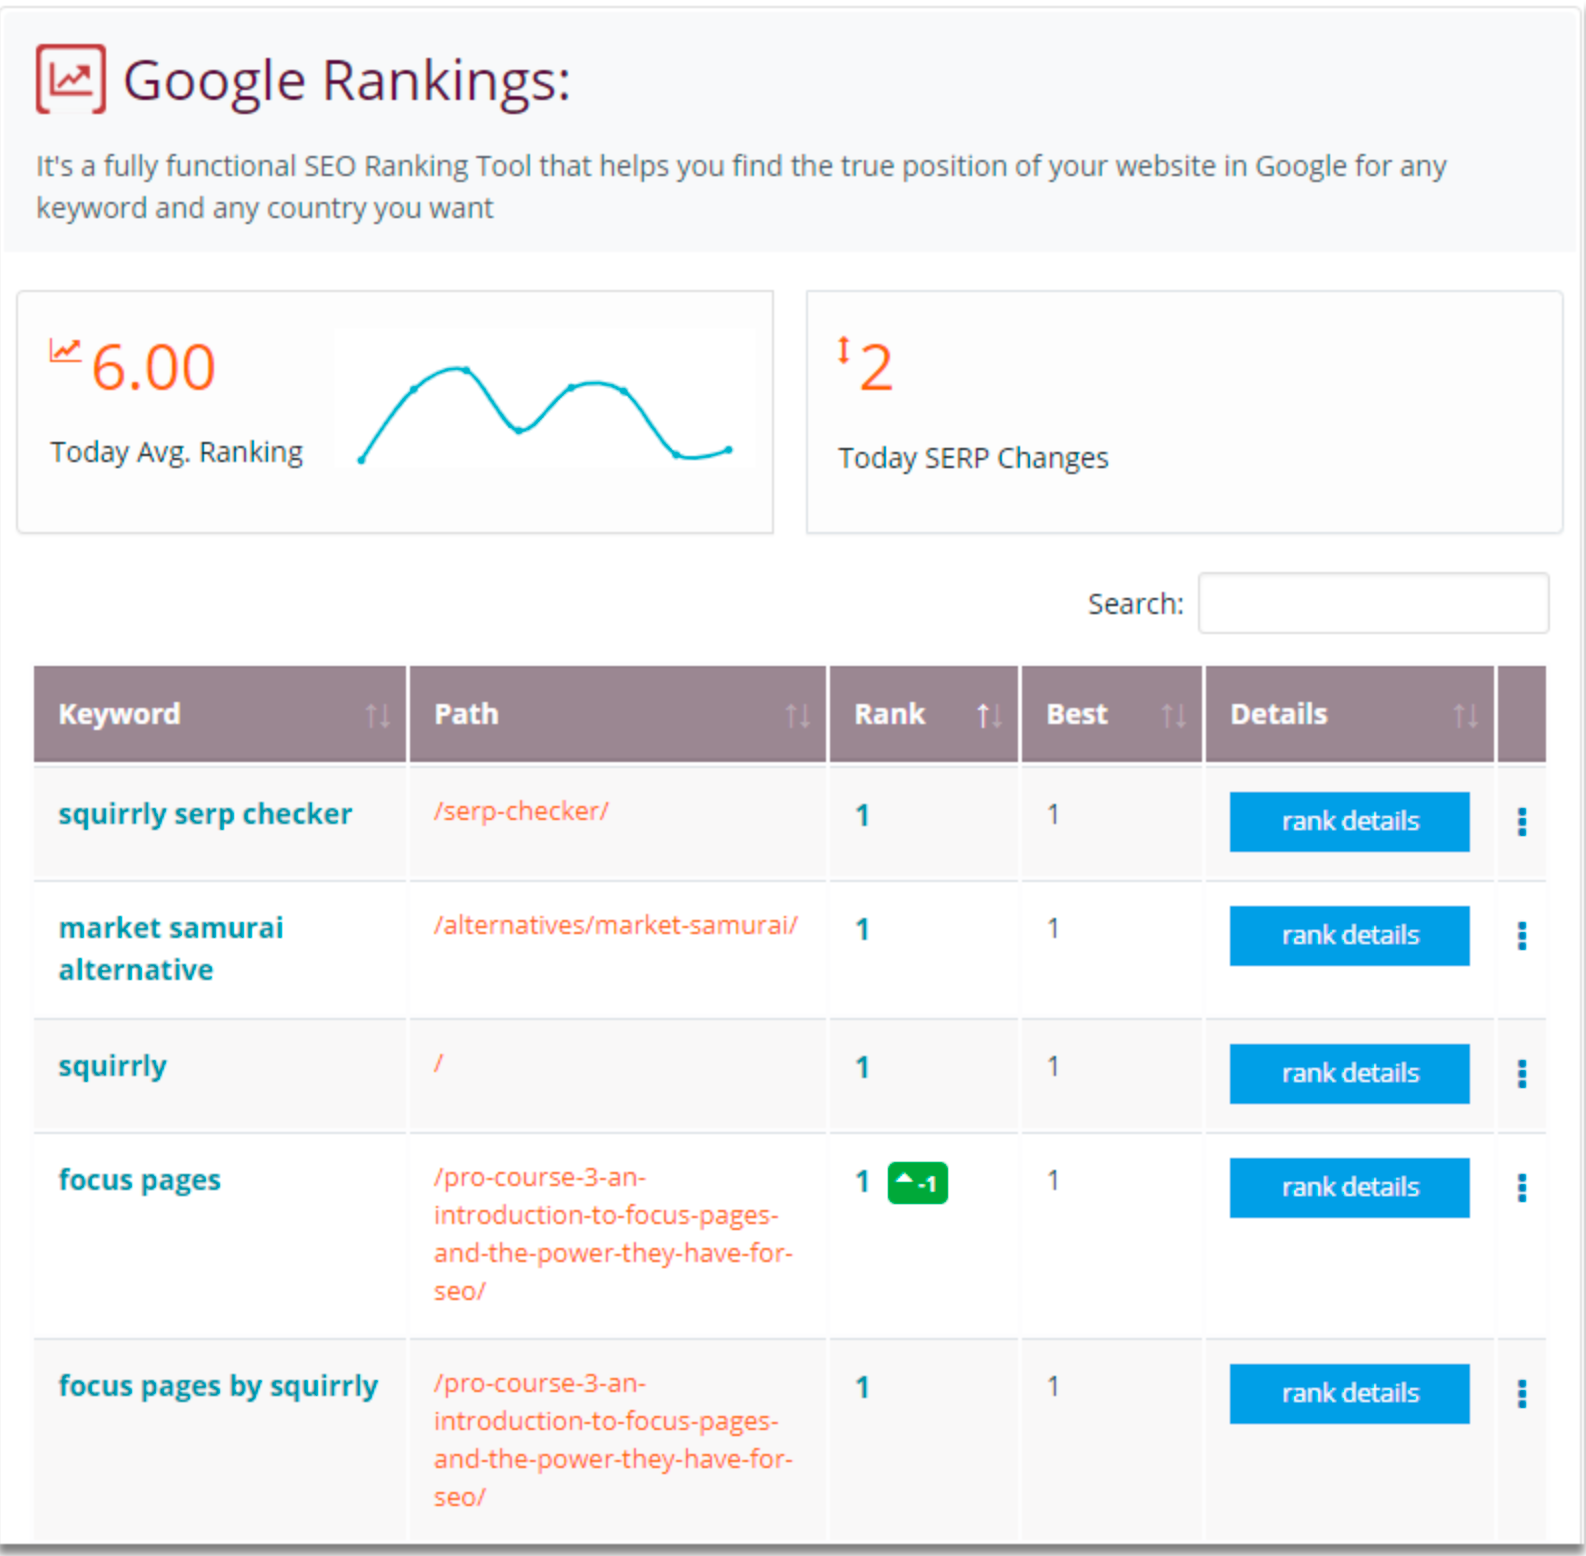Open options menu for the squirrly row
Viewport: 1586px width, 1556px height.
click(1521, 1075)
